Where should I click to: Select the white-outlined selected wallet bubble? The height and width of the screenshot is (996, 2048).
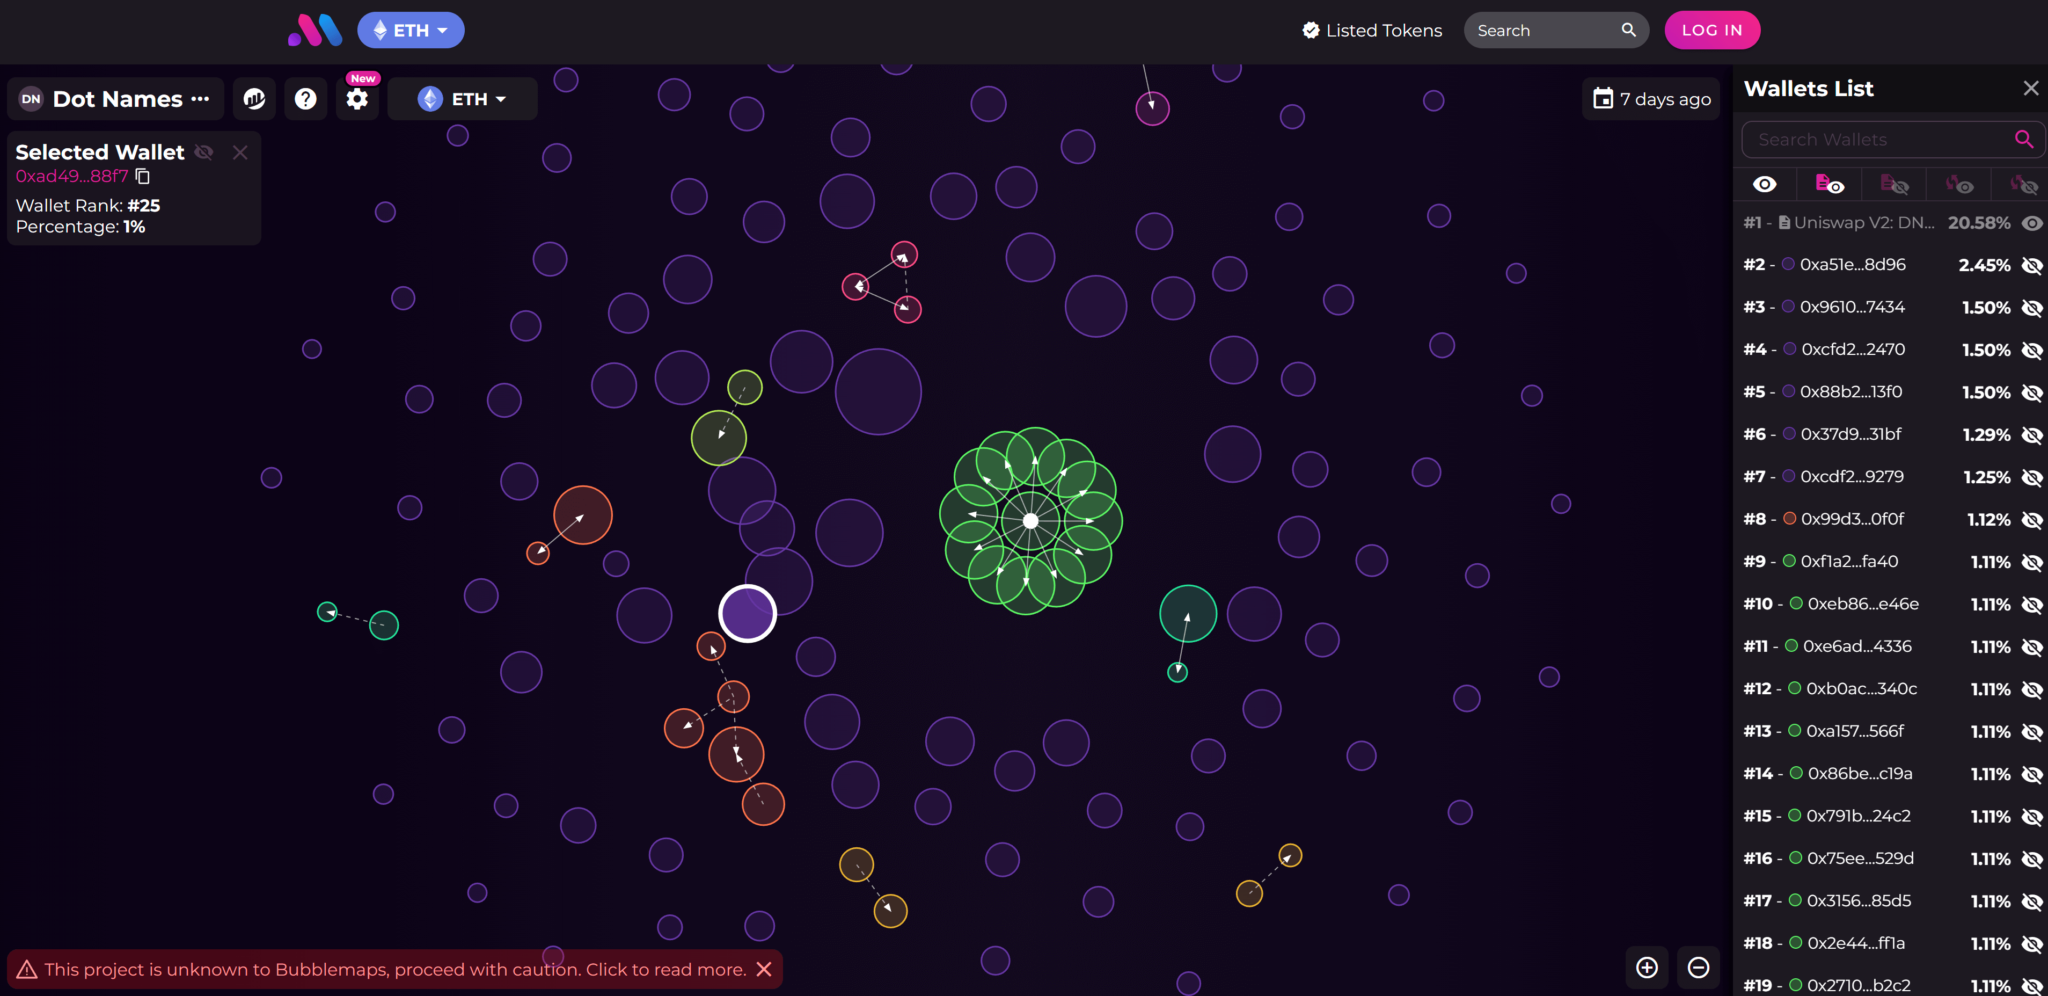point(748,613)
